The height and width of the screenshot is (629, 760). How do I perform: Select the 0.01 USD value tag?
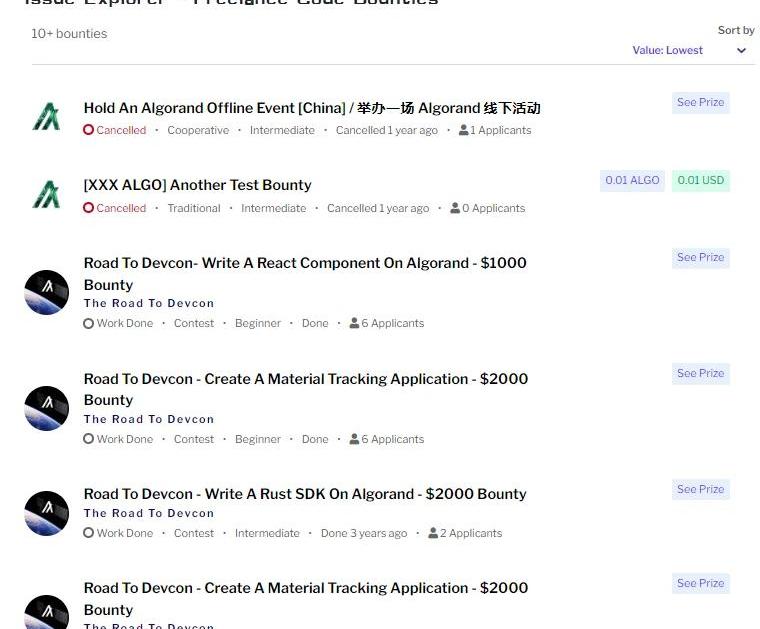[700, 181]
